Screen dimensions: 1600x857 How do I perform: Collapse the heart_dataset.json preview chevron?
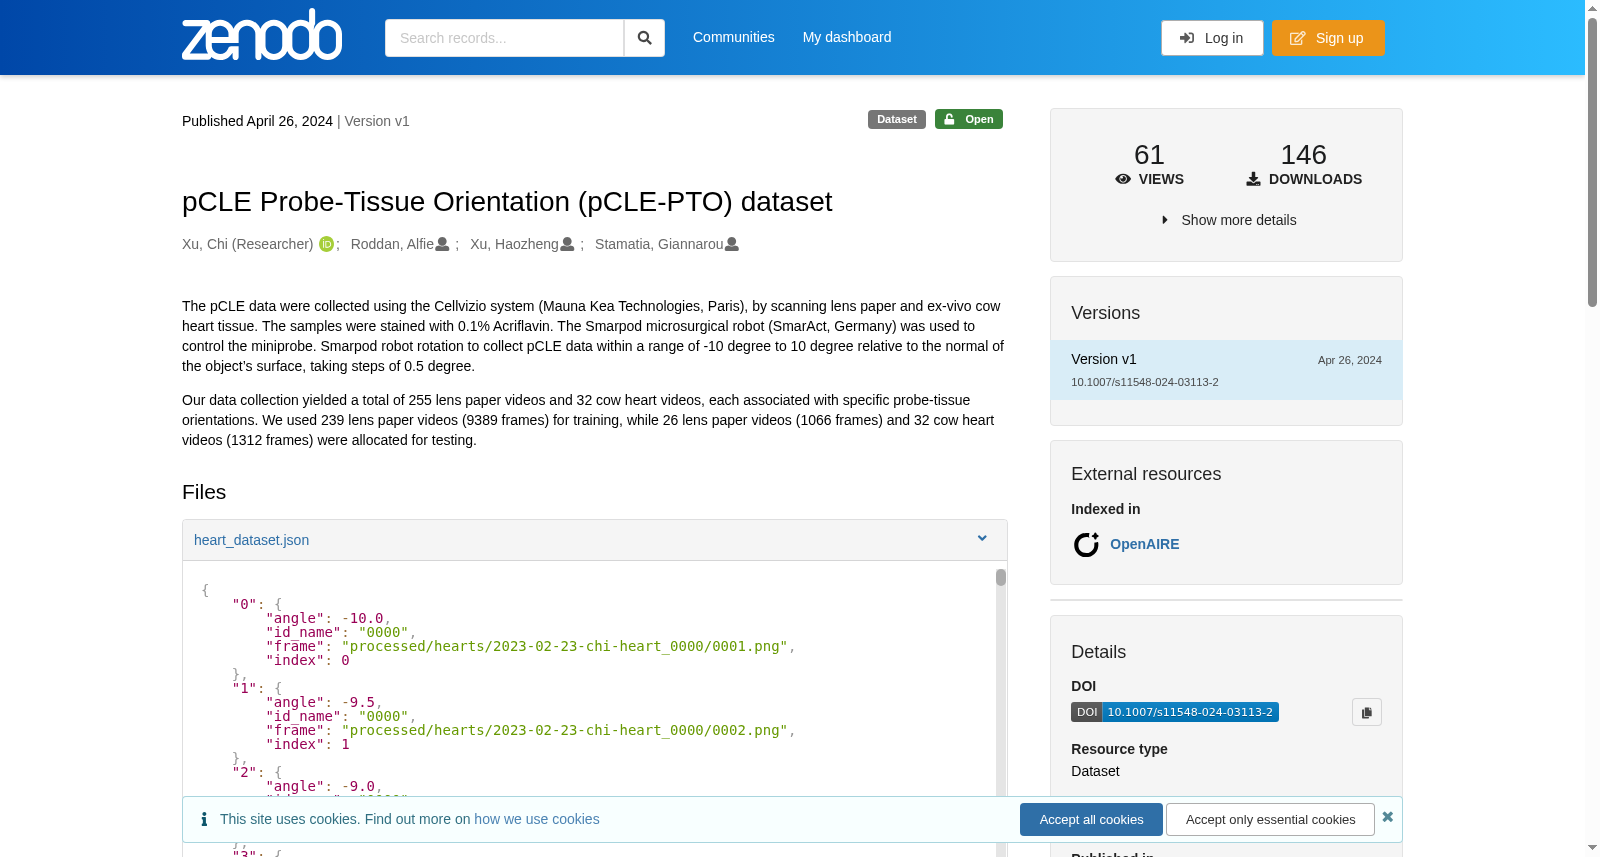coord(982,539)
